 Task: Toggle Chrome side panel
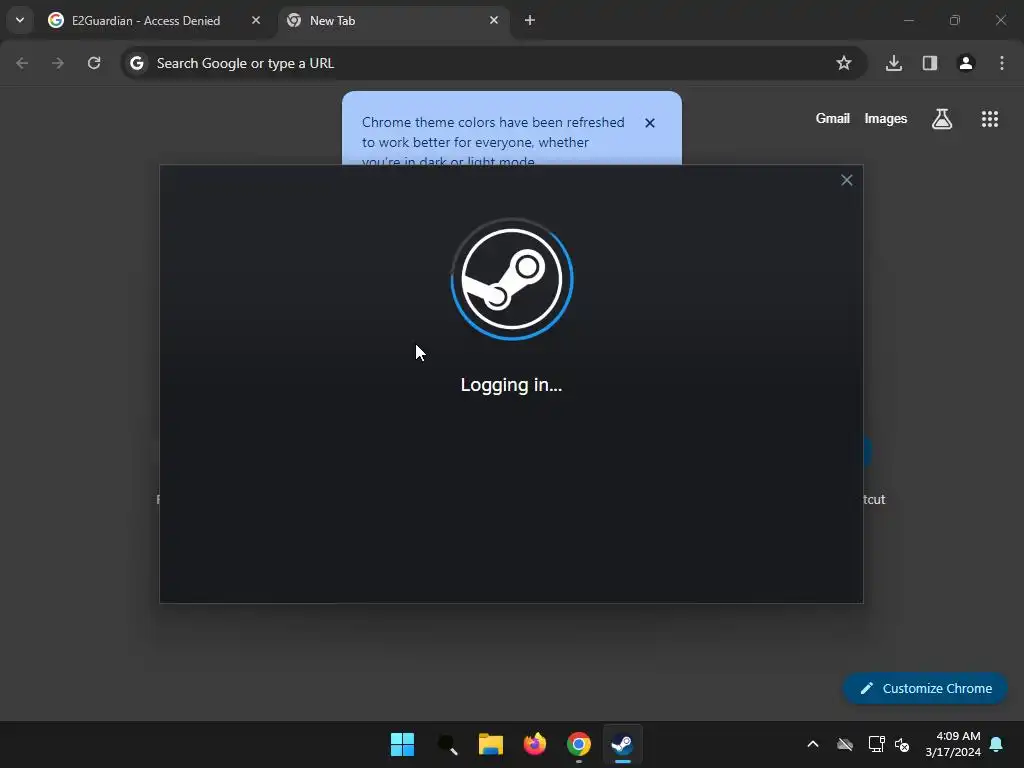[x=930, y=63]
